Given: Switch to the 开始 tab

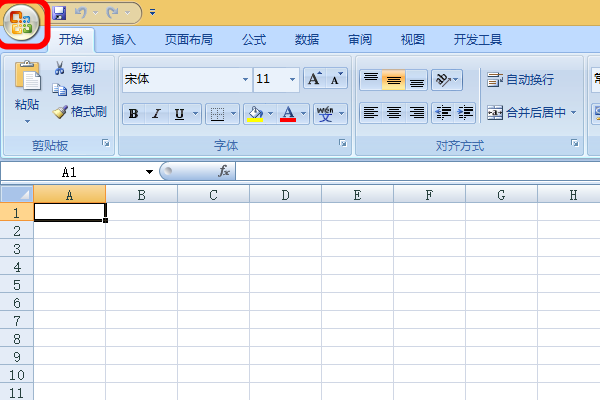Looking at the screenshot, I should click(71, 39).
